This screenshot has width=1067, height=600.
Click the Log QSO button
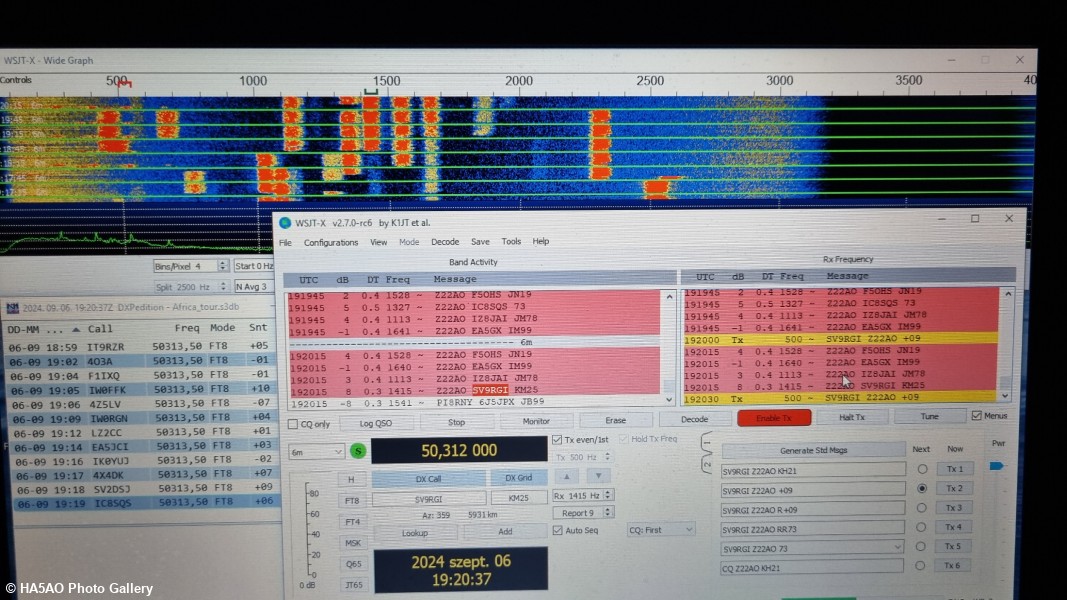click(x=376, y=423)
